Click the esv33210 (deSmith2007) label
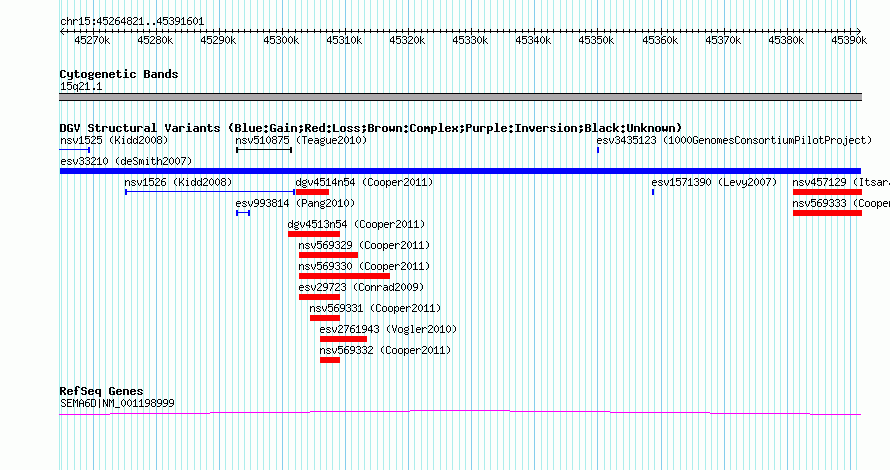Image resolution: width=890 pixels, height=470 pixels. (126, 161)
